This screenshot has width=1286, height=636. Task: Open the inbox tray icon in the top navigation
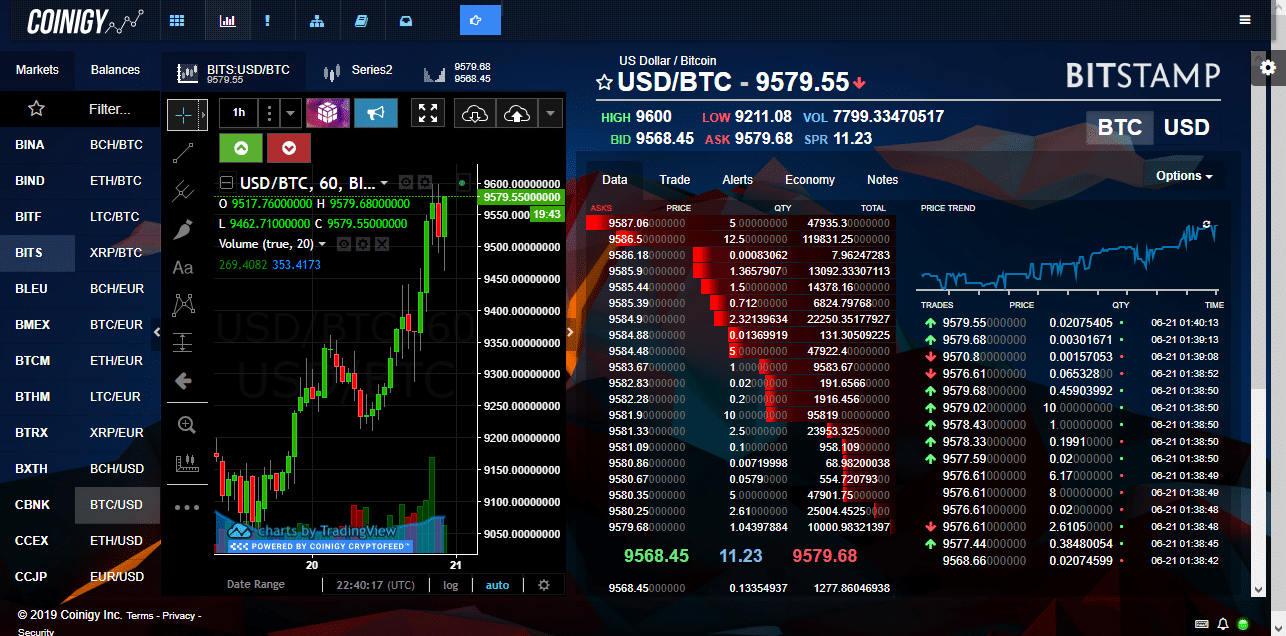point(406,20)
